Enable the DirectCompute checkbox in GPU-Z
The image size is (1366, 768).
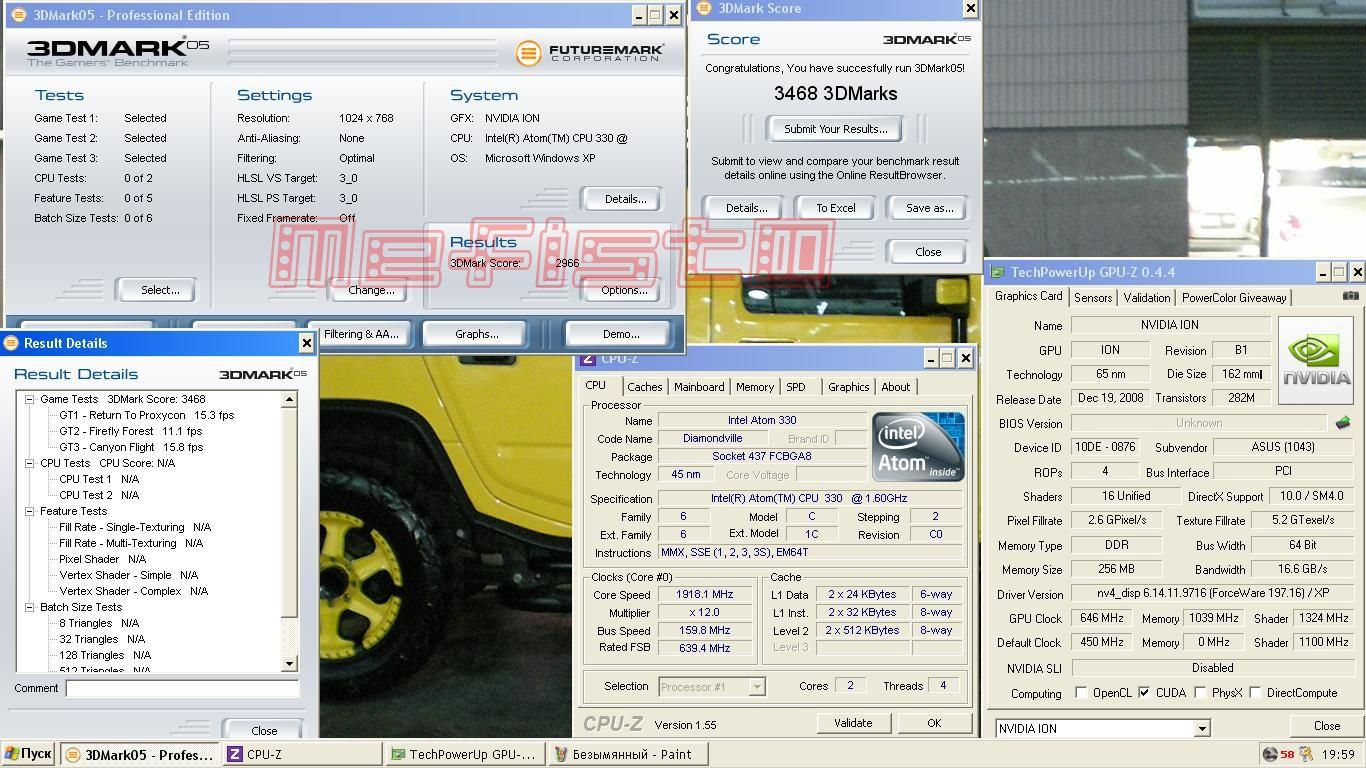point(1255,692)
